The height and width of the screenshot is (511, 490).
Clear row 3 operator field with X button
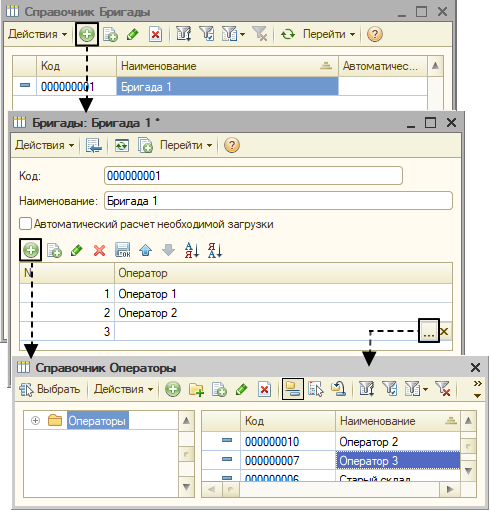click(444, 331)
